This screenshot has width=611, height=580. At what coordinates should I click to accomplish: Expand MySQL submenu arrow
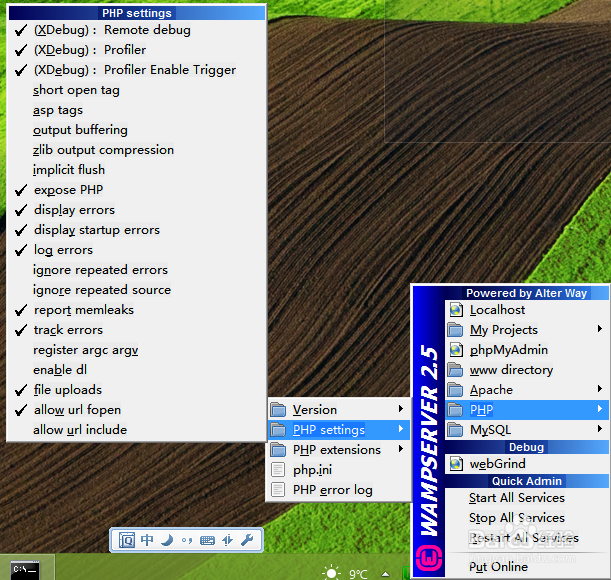[600, 429]
